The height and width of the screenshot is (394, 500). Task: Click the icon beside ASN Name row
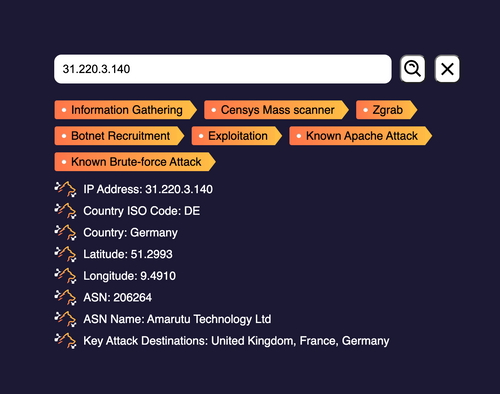click(65, 319)
